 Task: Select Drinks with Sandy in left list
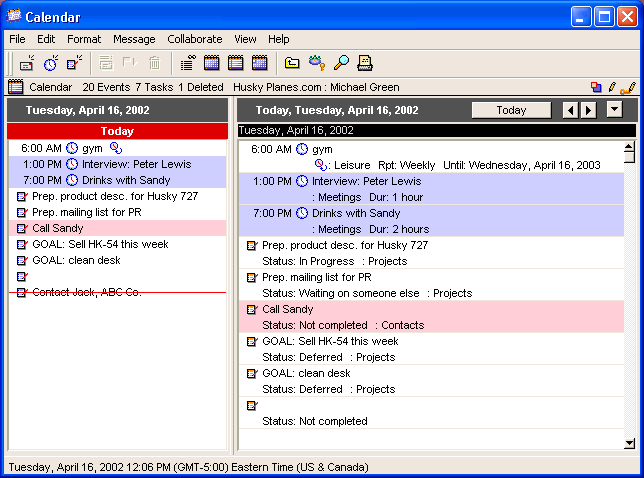tap(126, 180)
